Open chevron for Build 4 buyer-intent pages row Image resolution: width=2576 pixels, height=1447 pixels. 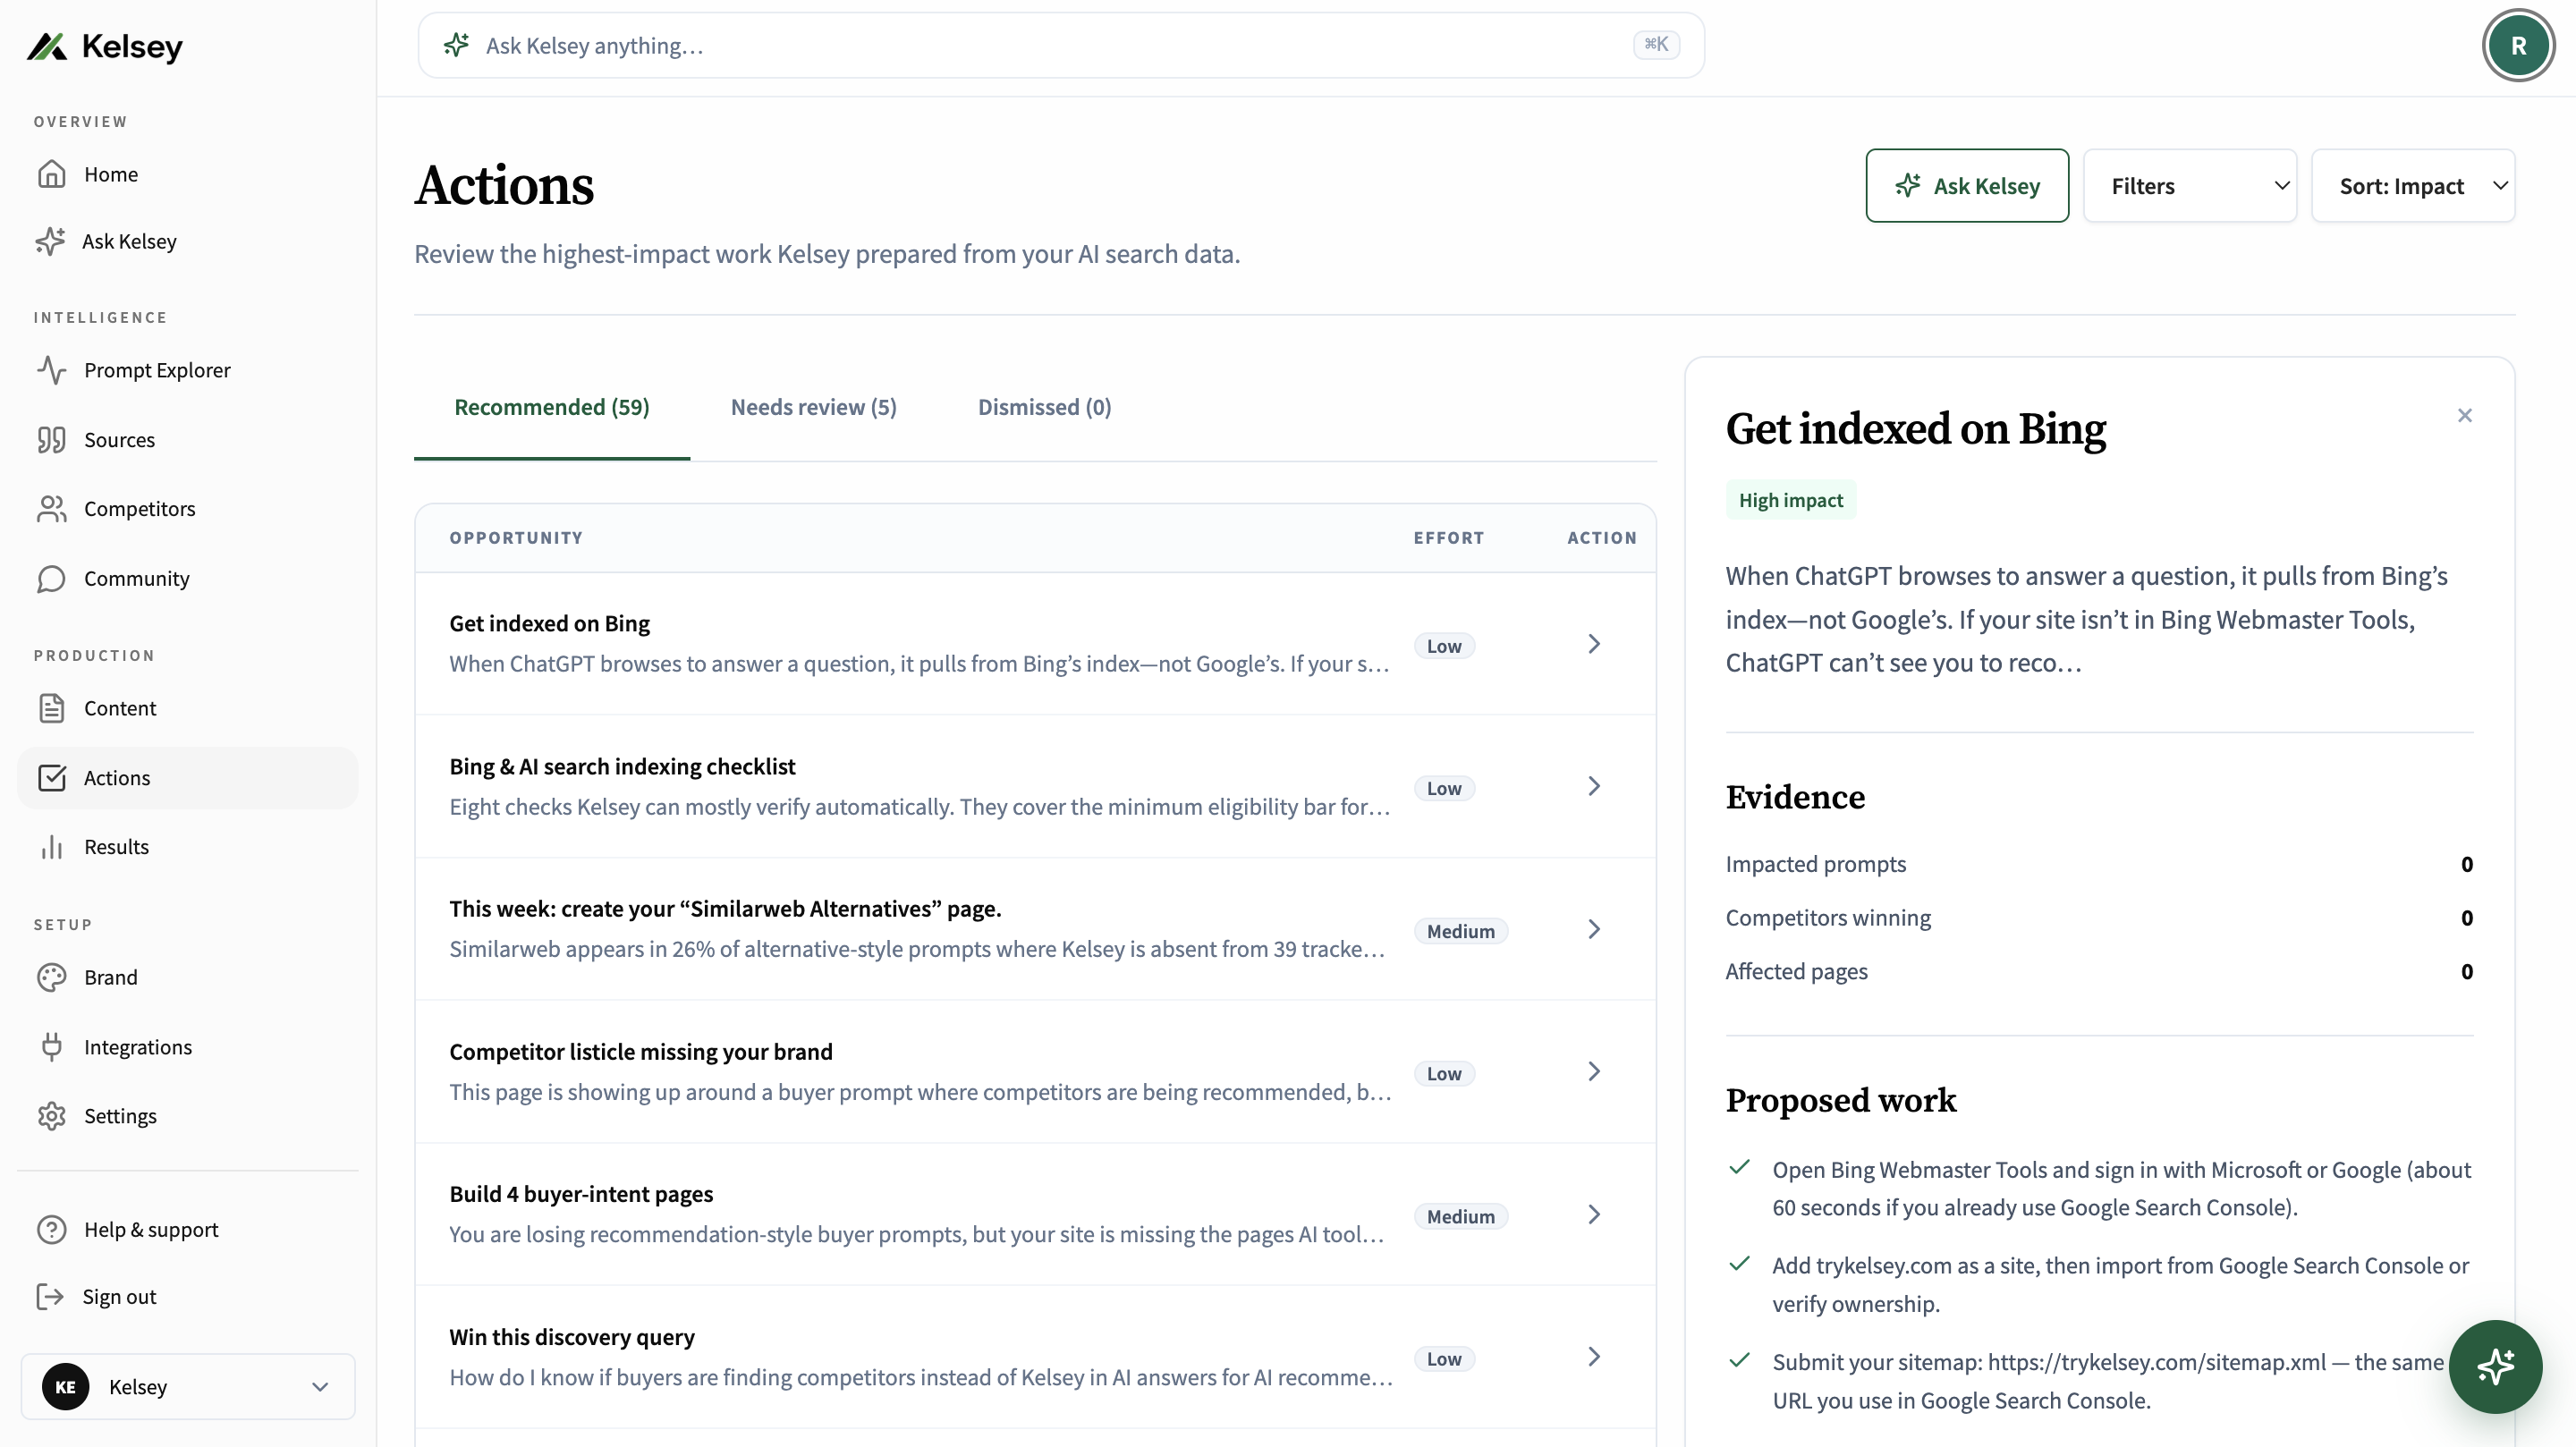pos(1594,1215)
